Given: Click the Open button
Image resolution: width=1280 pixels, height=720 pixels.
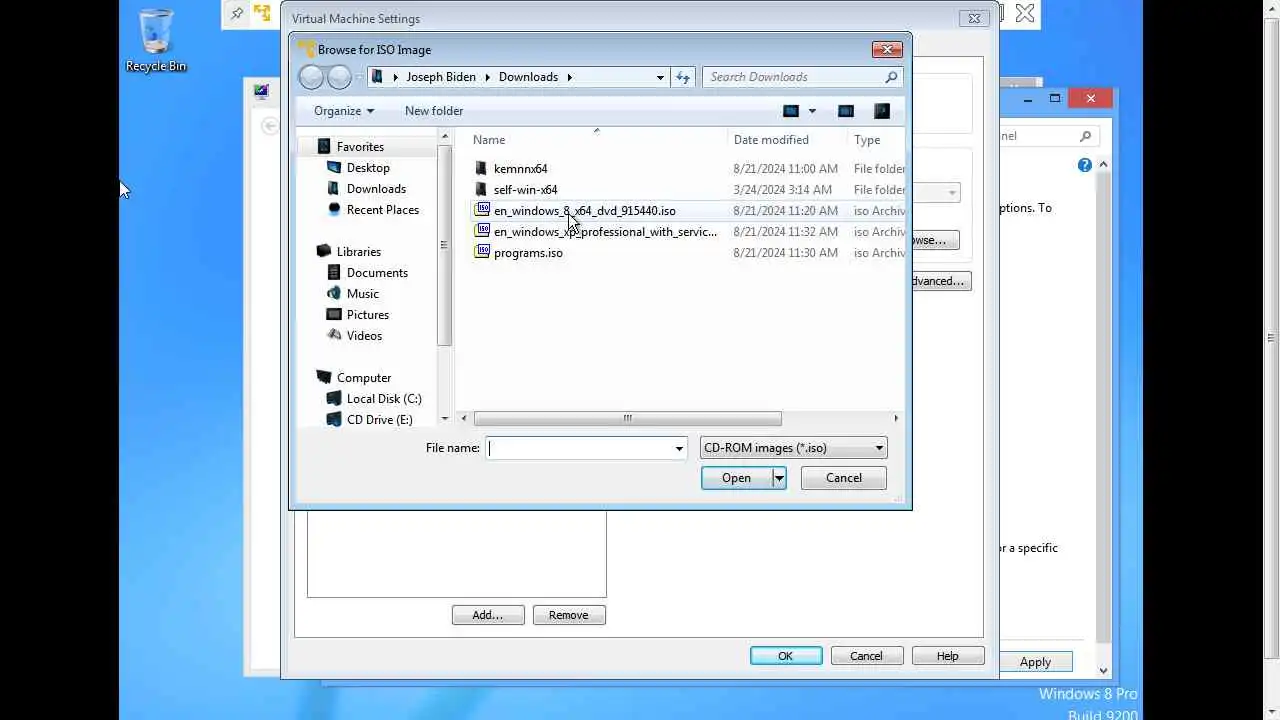Looking at the screenshot, I should (736, 478).
